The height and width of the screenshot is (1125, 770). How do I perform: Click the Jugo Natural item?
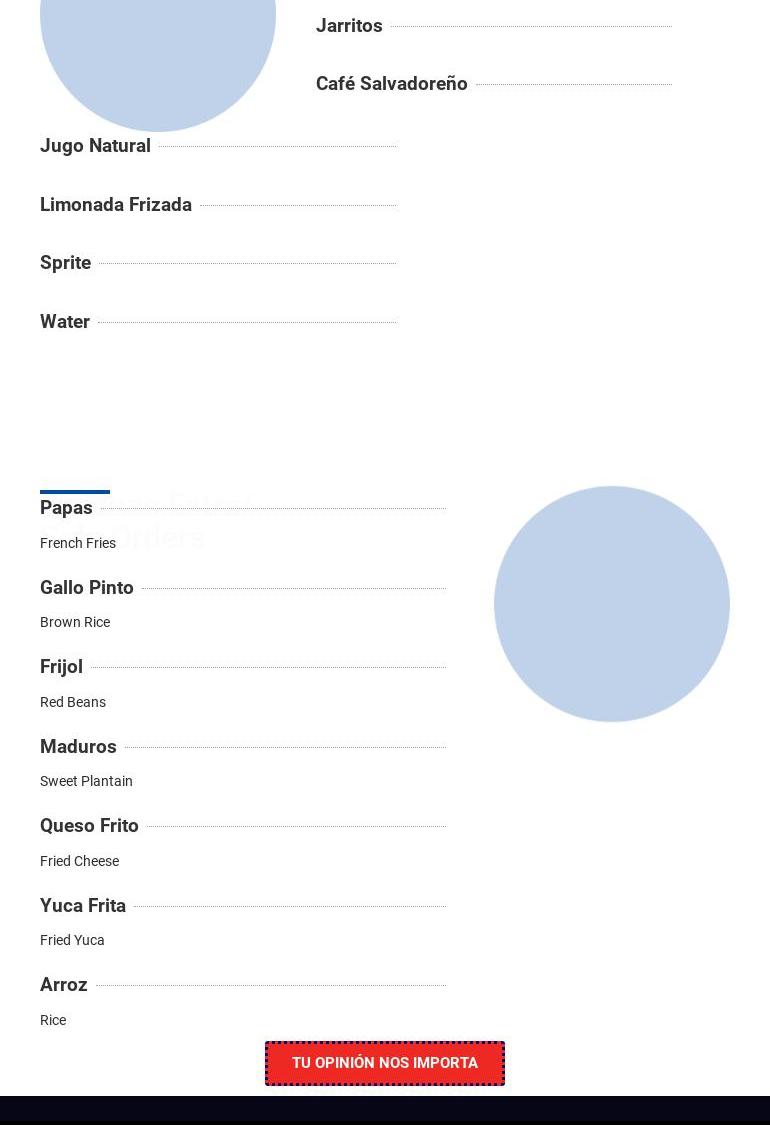coord(95,146)
